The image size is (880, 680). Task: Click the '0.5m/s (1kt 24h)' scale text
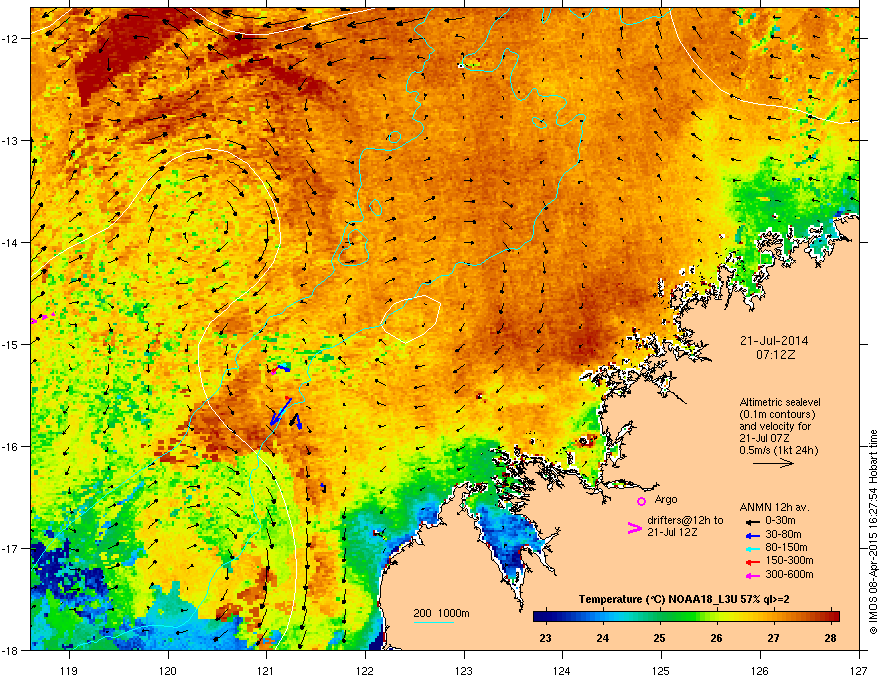coord(778,450)
